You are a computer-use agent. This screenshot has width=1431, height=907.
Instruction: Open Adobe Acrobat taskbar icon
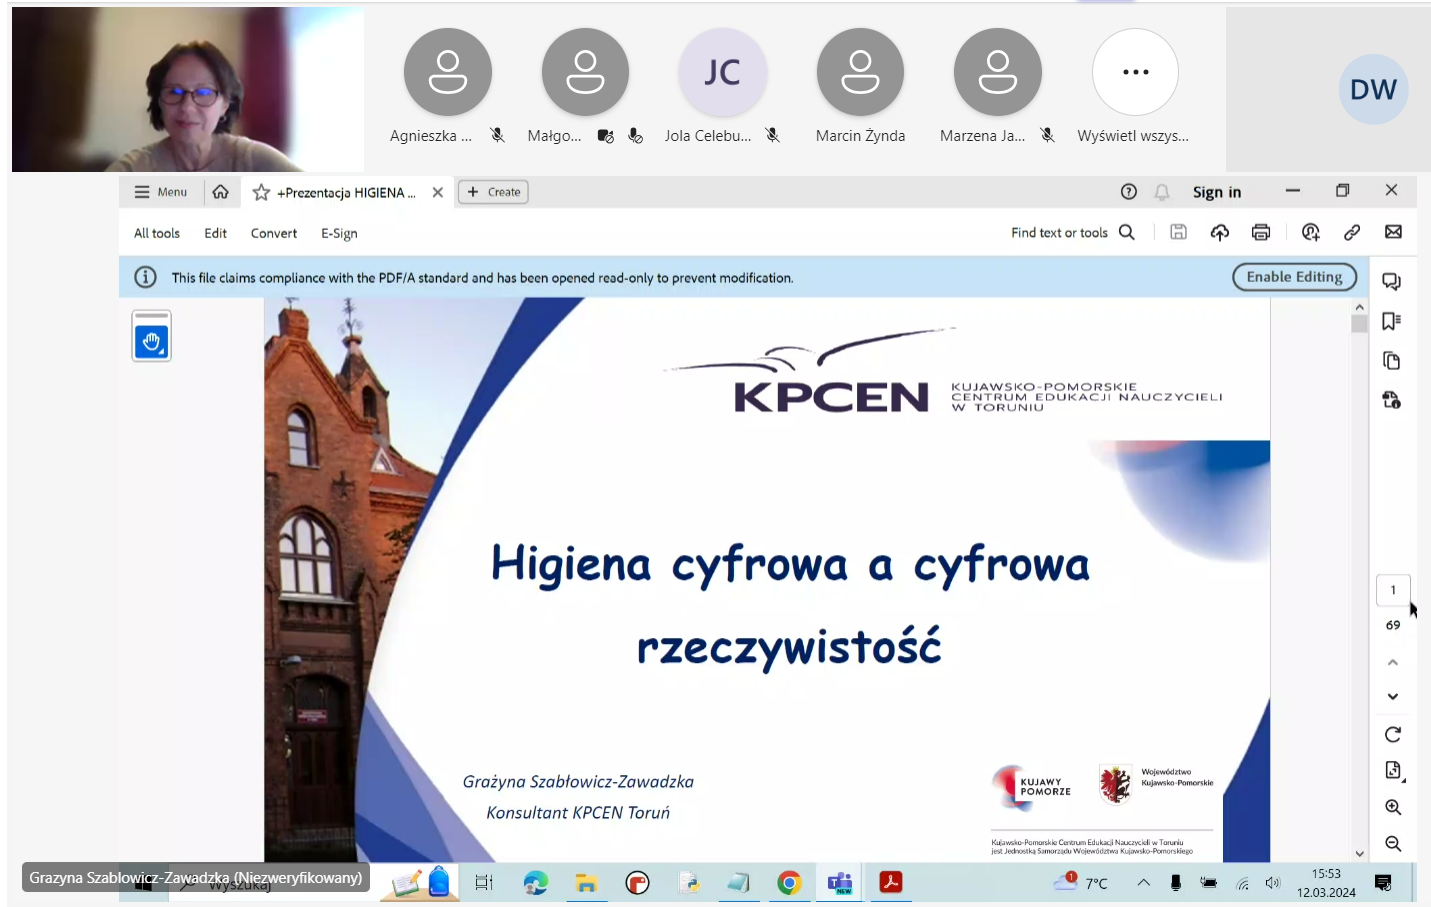coord(890,882)
